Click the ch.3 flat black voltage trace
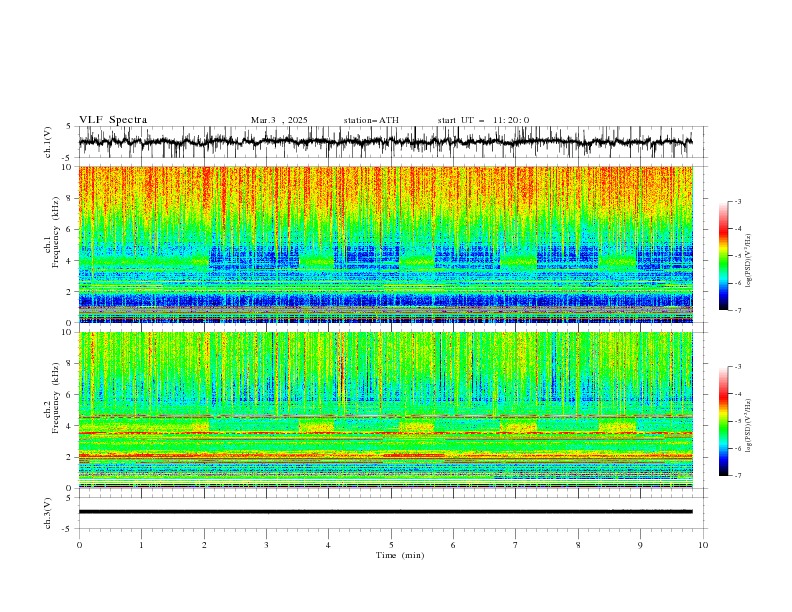 point(386,512)
